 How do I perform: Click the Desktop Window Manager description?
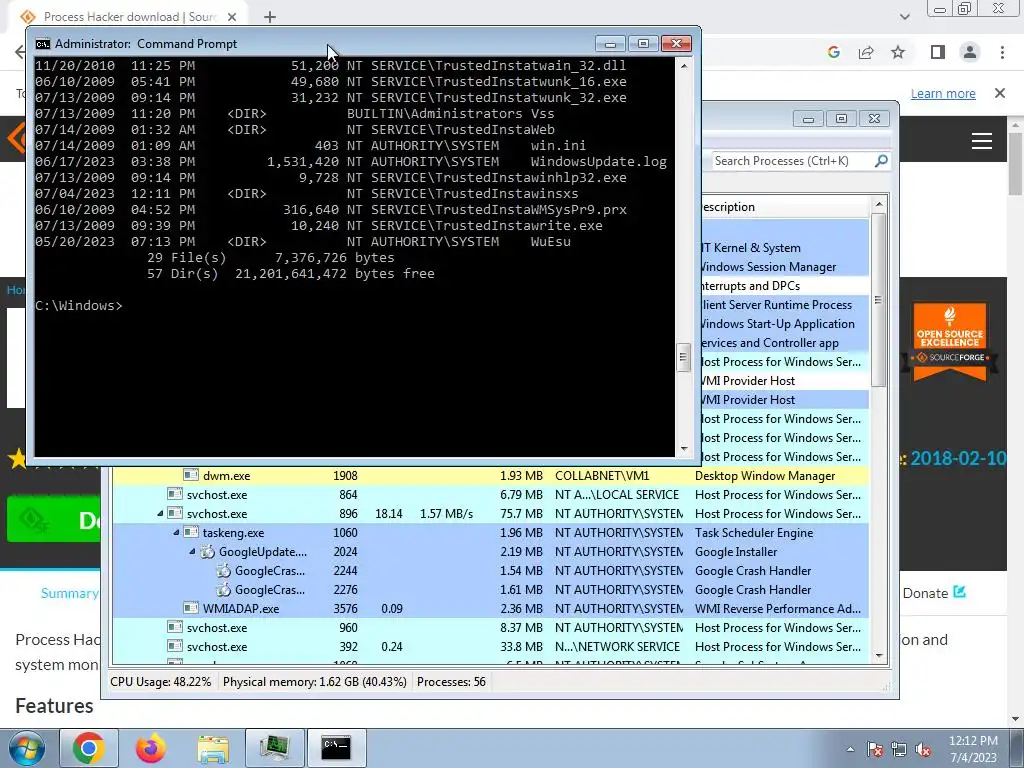click(x=765, y=476)
